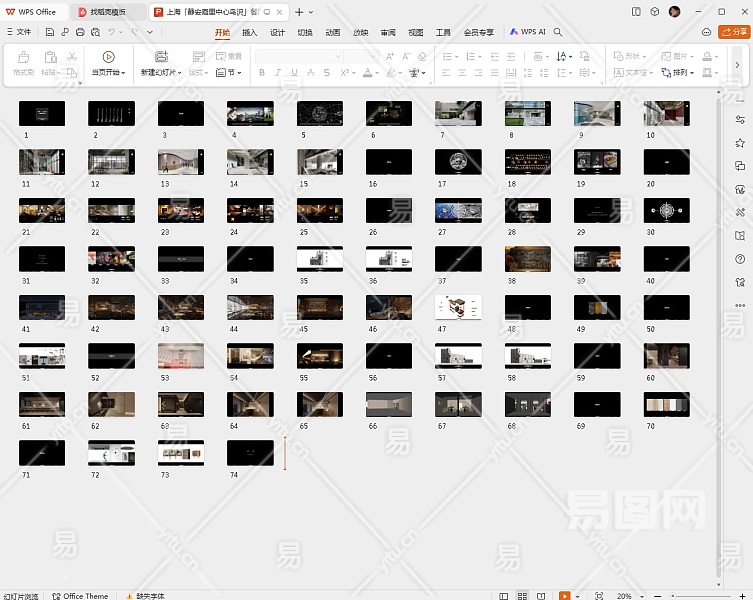This screenshot has width=753, height=600.
Task: Click the WPS AI button
Action: 528,32
